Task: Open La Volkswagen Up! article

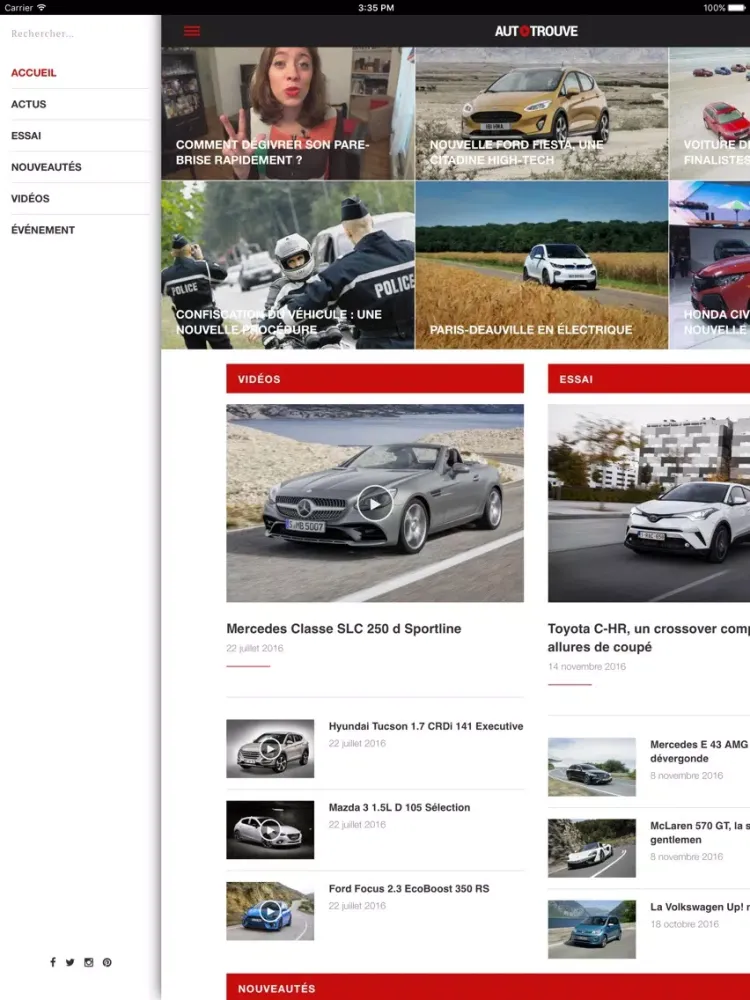Action: [x=700, y=907]
